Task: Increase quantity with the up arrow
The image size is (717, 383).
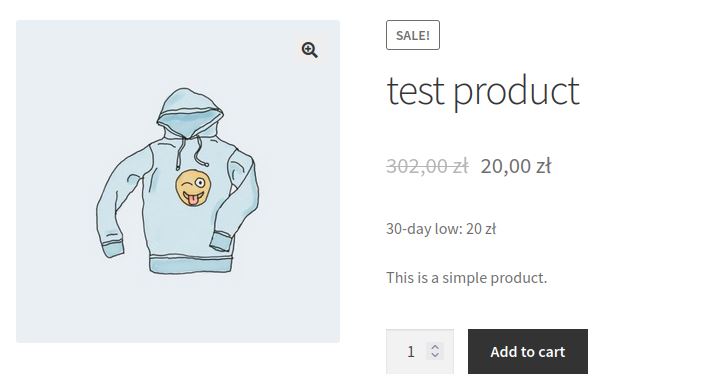Action: [435, 347]
